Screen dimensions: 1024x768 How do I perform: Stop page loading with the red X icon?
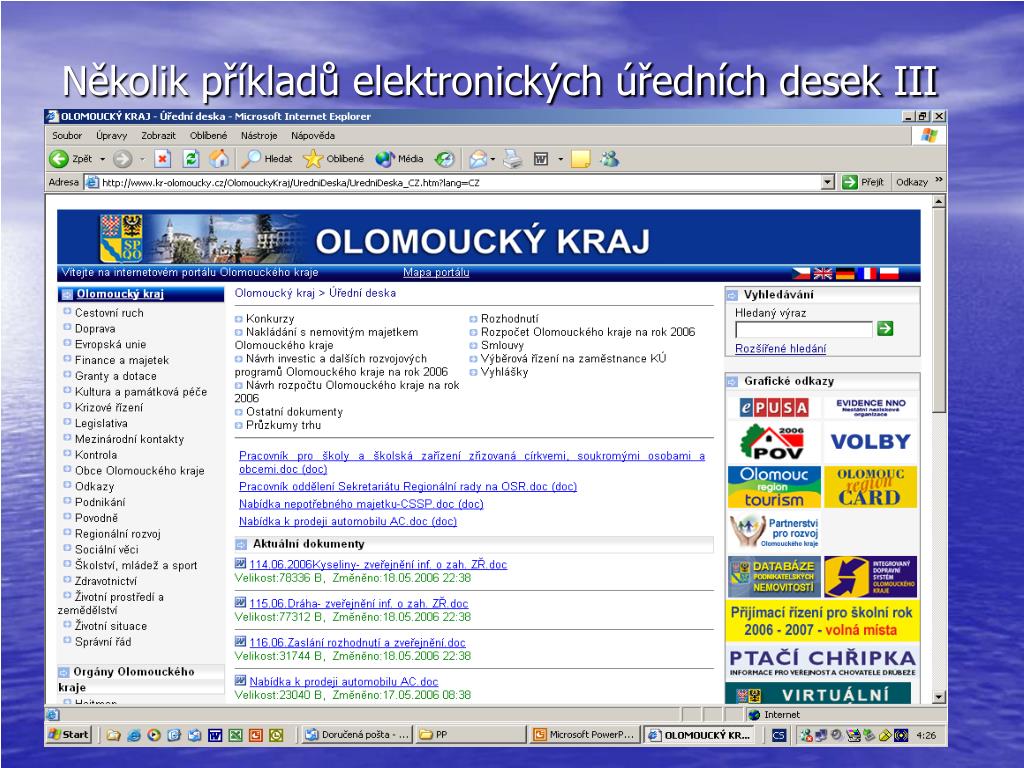point(163,159)
